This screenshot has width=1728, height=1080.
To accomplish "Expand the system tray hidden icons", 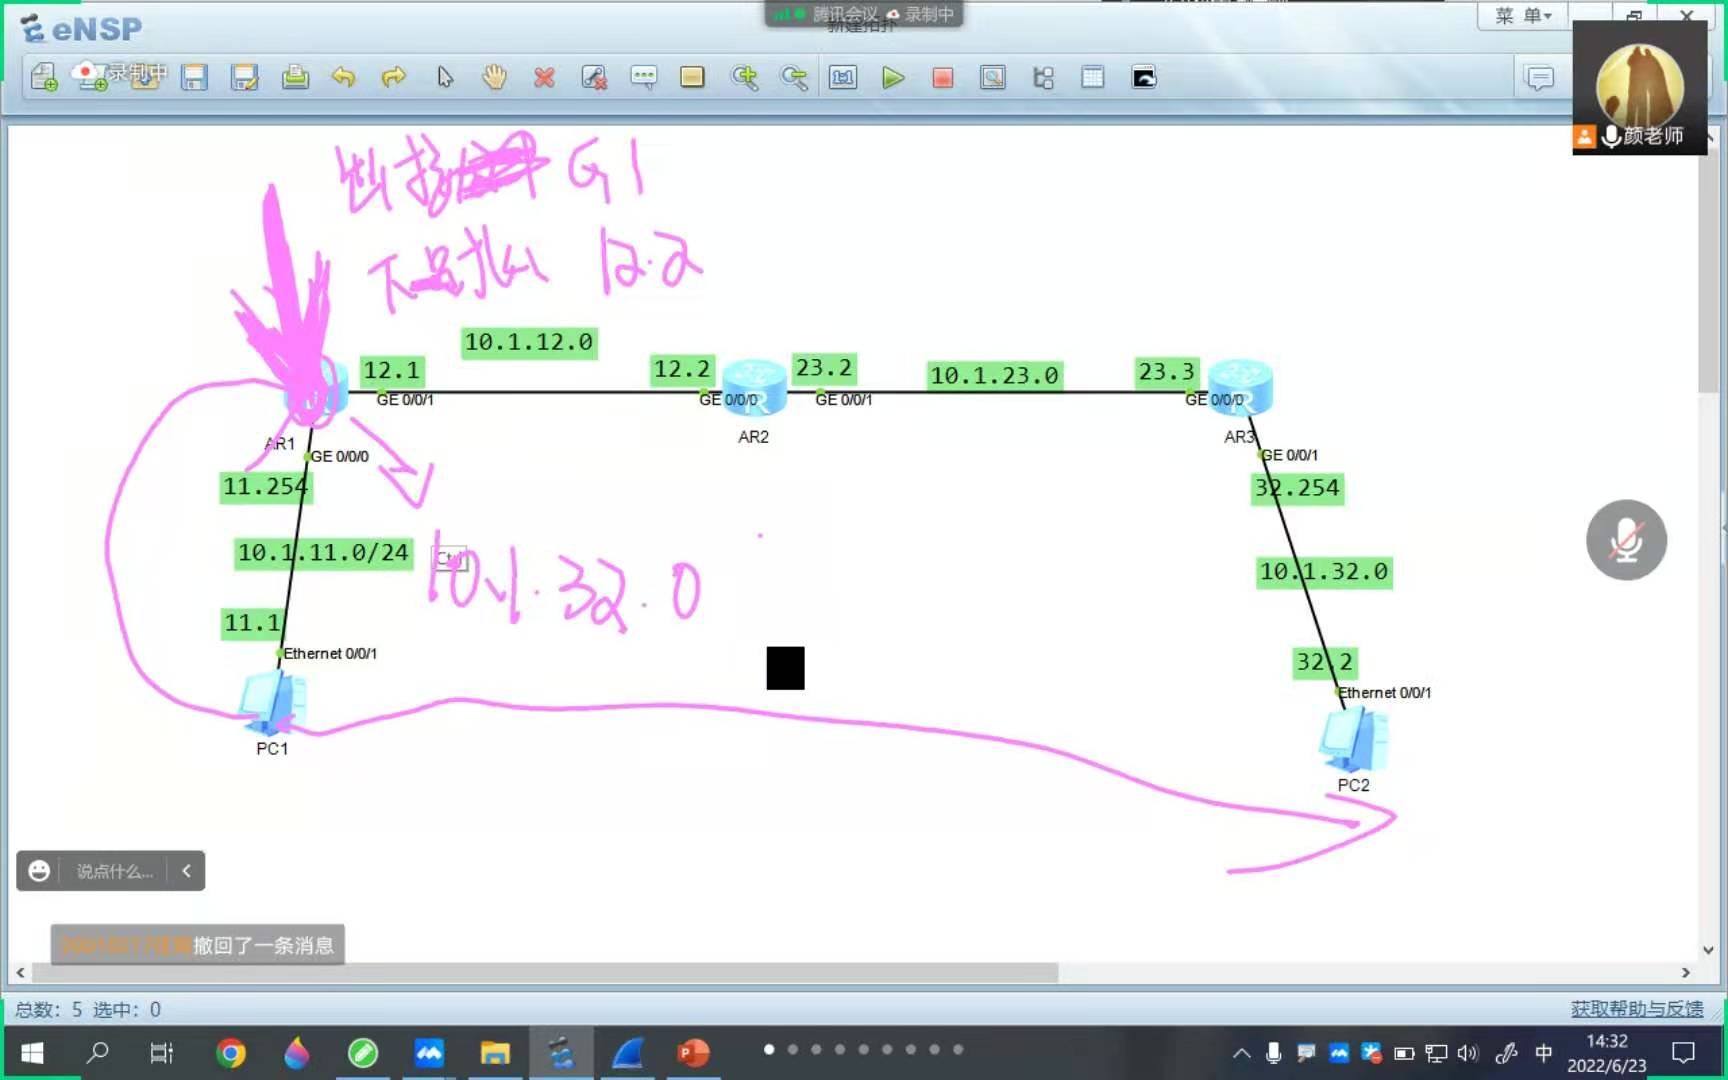I will click(x=1241, y=1053).
